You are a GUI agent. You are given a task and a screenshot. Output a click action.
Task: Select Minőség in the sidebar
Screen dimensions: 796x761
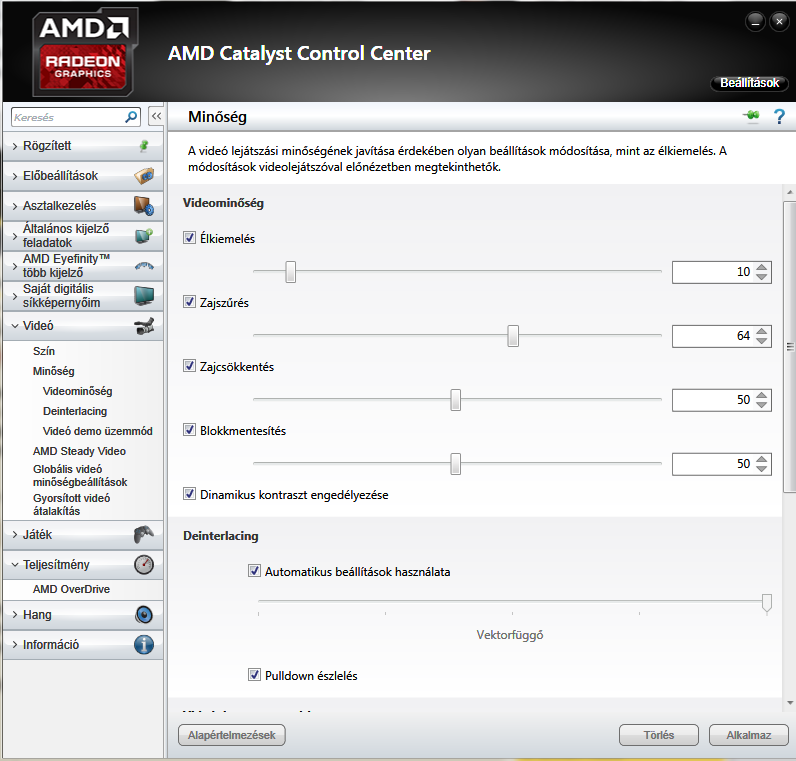[54, 371]
